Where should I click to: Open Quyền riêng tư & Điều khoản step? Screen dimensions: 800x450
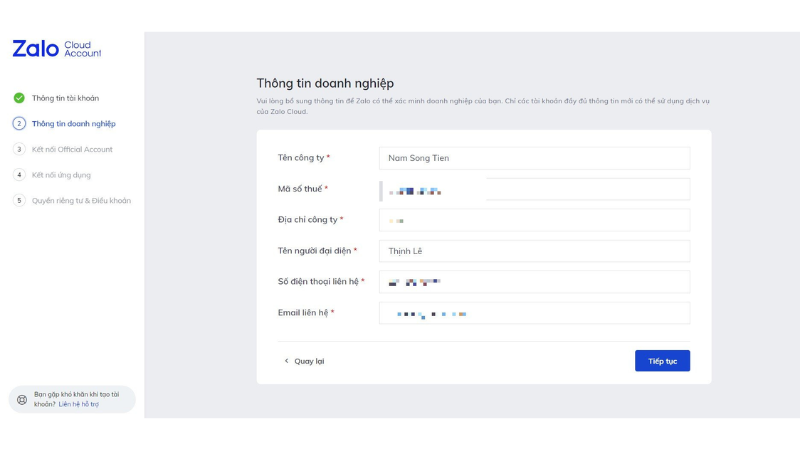tap(81, 200)
